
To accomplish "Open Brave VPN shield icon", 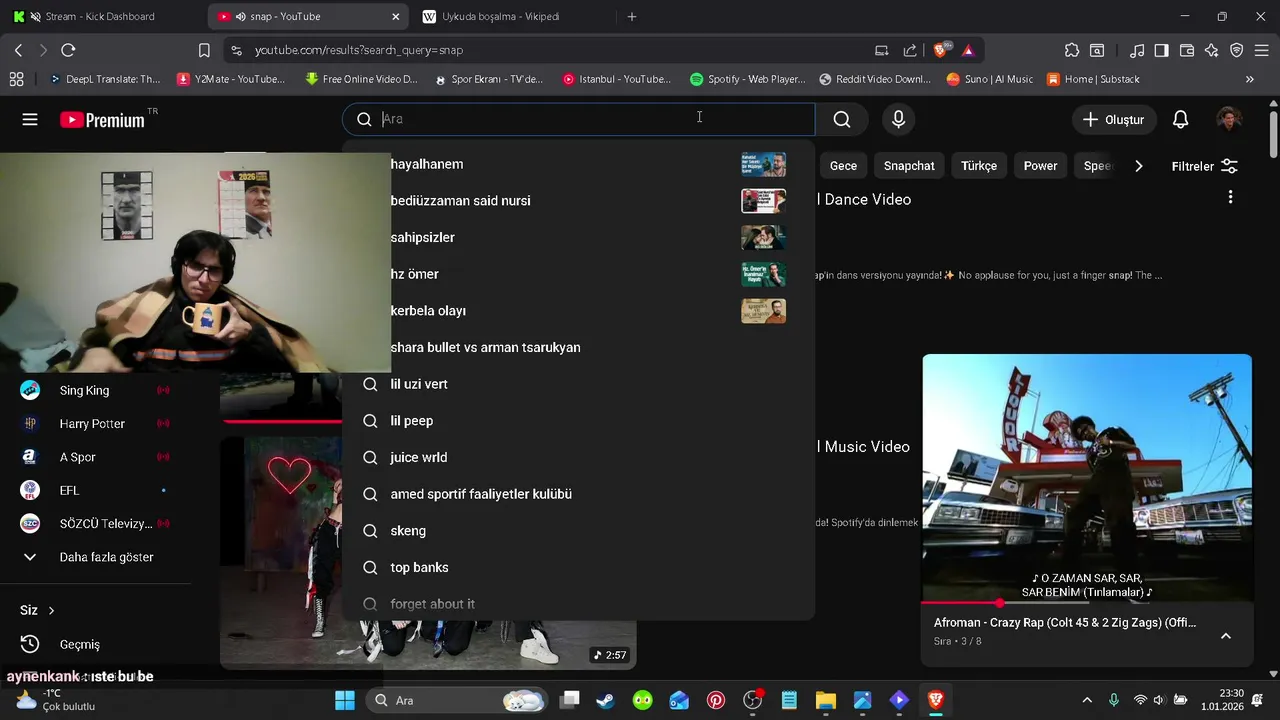I will point(1237,50).
